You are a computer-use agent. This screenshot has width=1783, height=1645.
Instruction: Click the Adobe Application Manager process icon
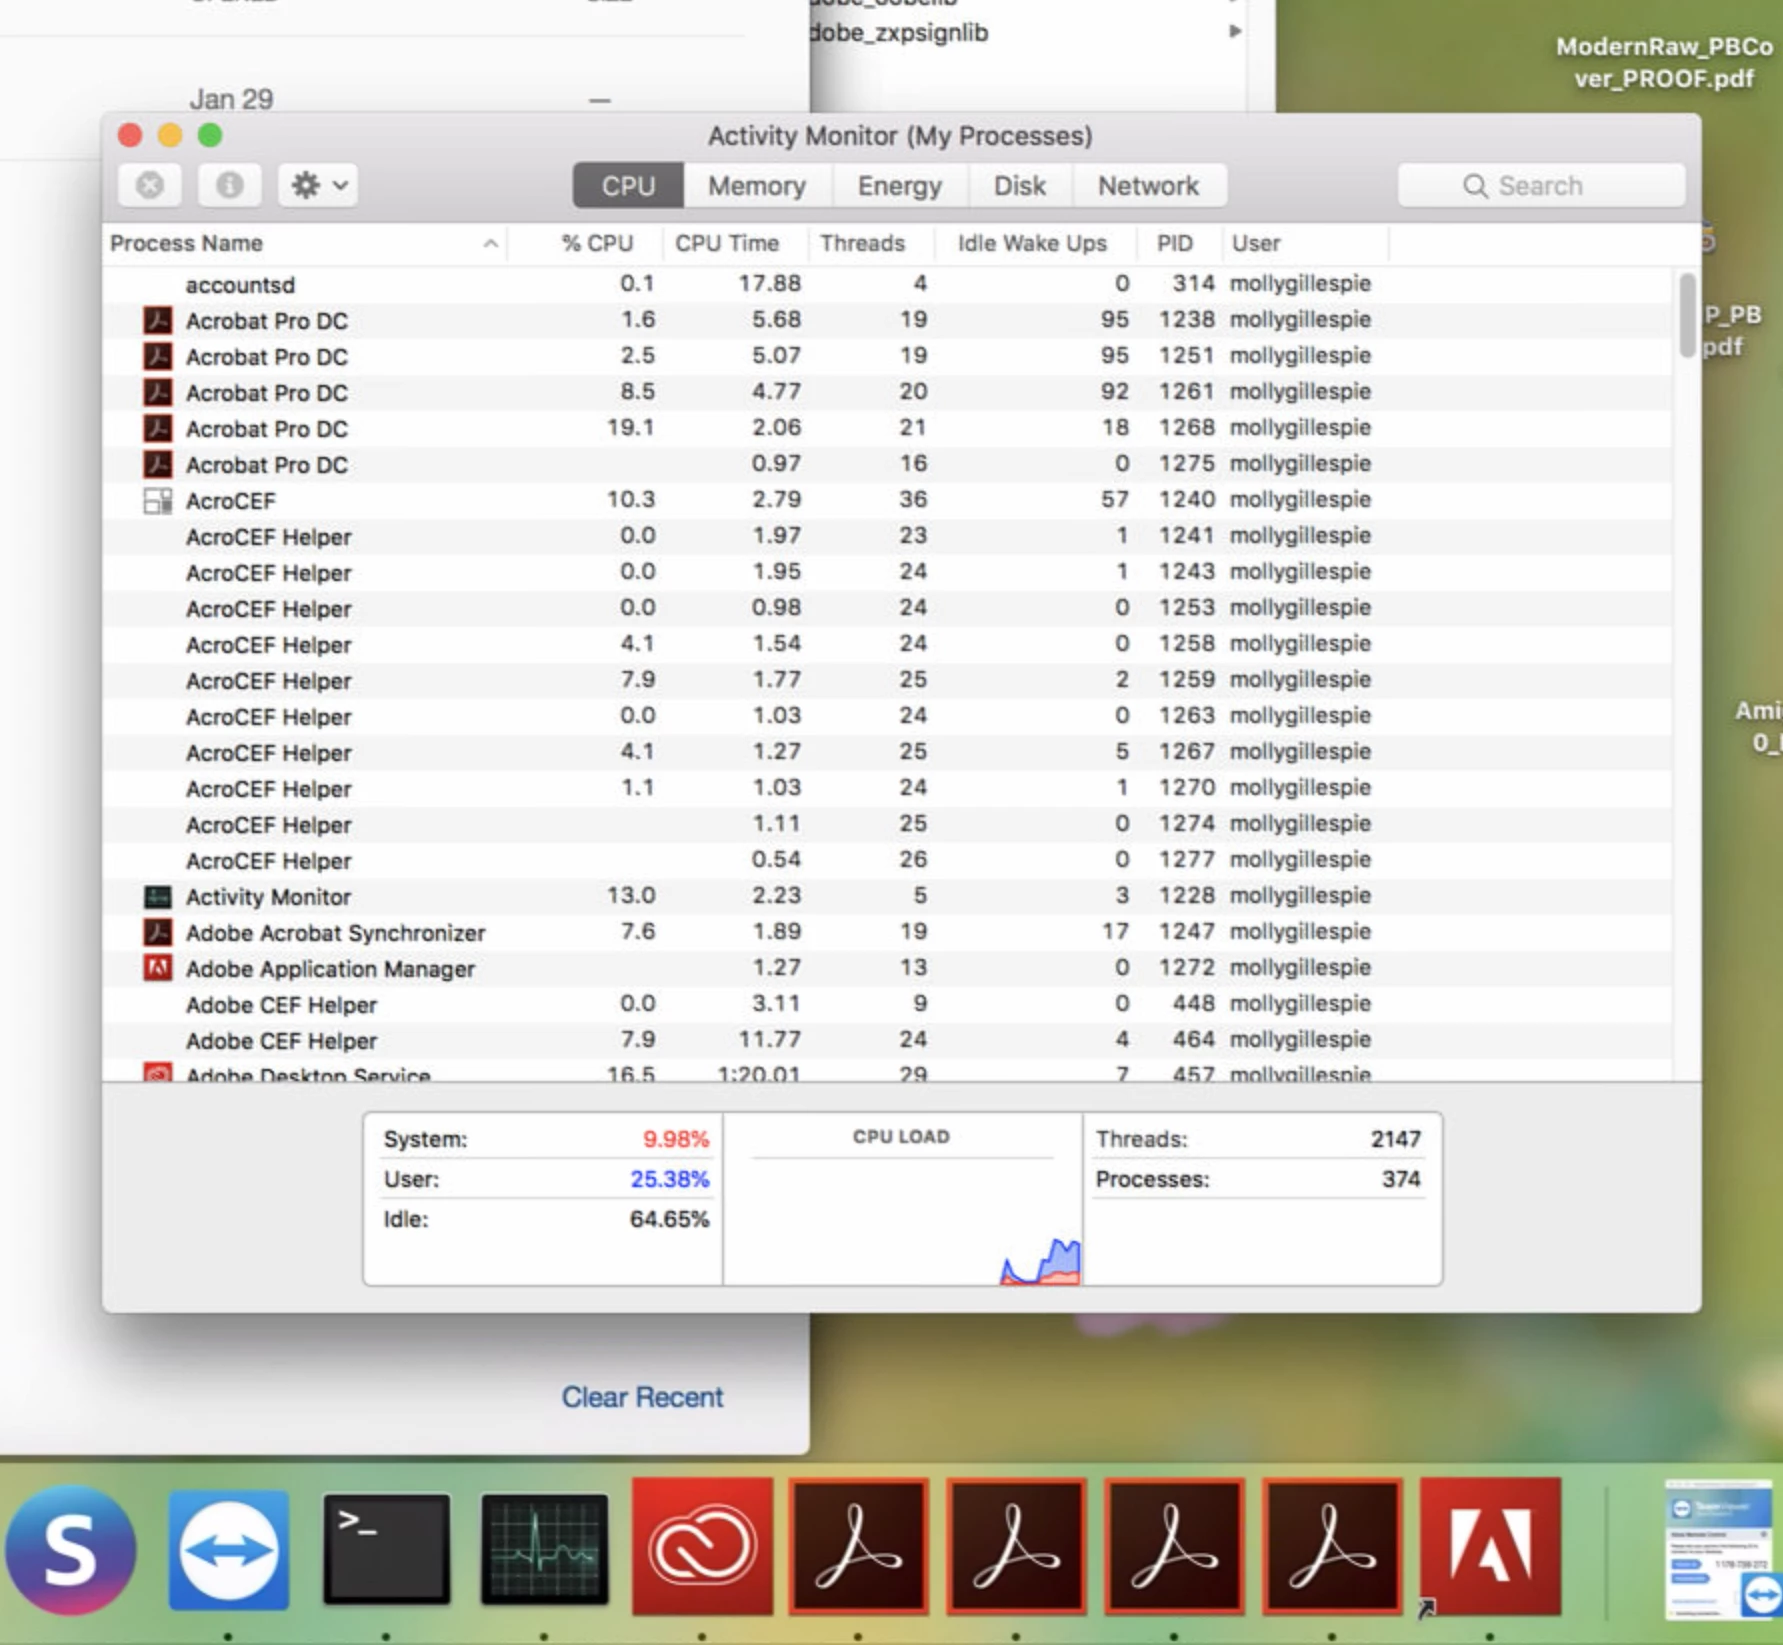157,968
